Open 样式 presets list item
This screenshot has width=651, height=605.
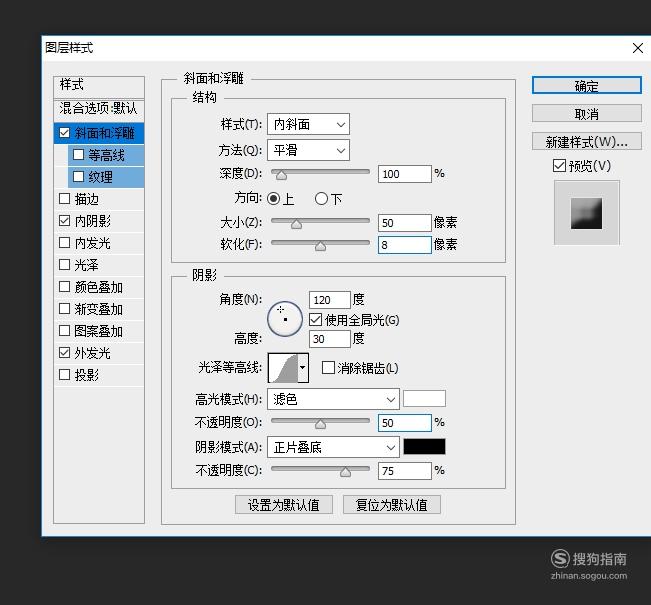pos(99,86)
